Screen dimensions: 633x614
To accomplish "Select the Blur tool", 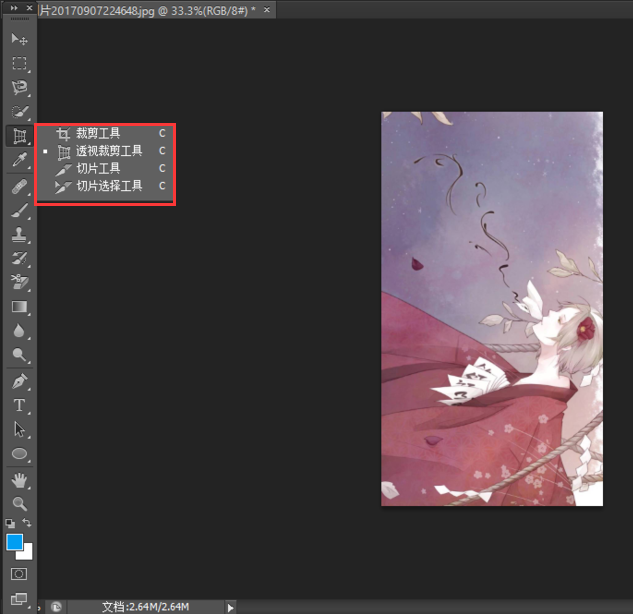I will tap(19, 331).
